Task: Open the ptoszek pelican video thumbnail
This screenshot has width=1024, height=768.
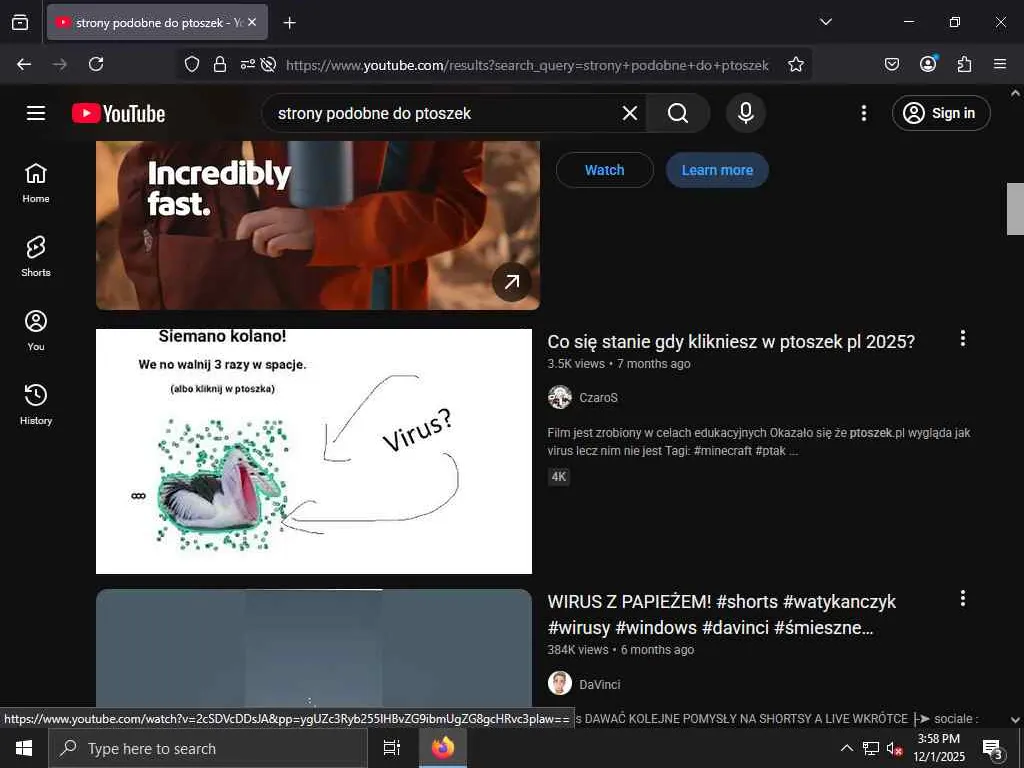Action: 314,451
